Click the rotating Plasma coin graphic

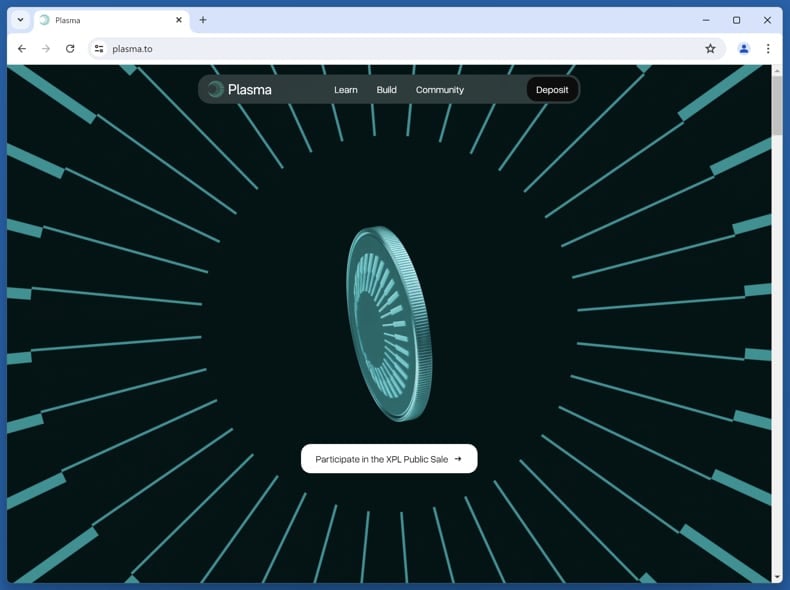pos(389,323)
